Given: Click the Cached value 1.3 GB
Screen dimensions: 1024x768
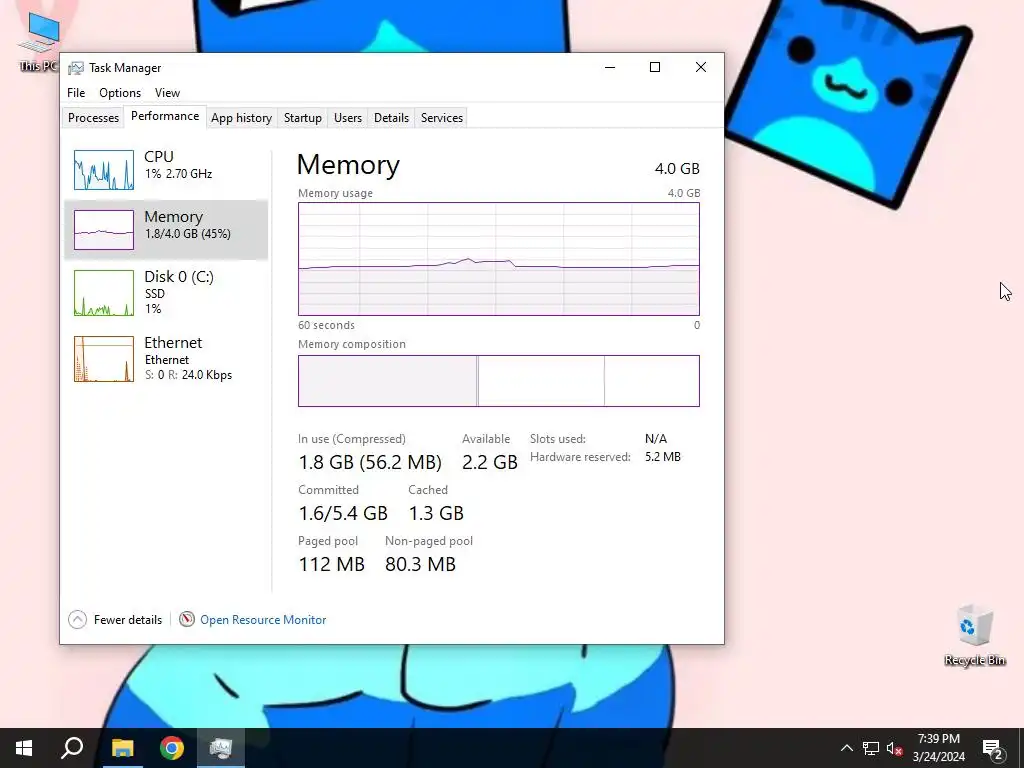Looking at the screenshot, I should [x=436, y=513].
